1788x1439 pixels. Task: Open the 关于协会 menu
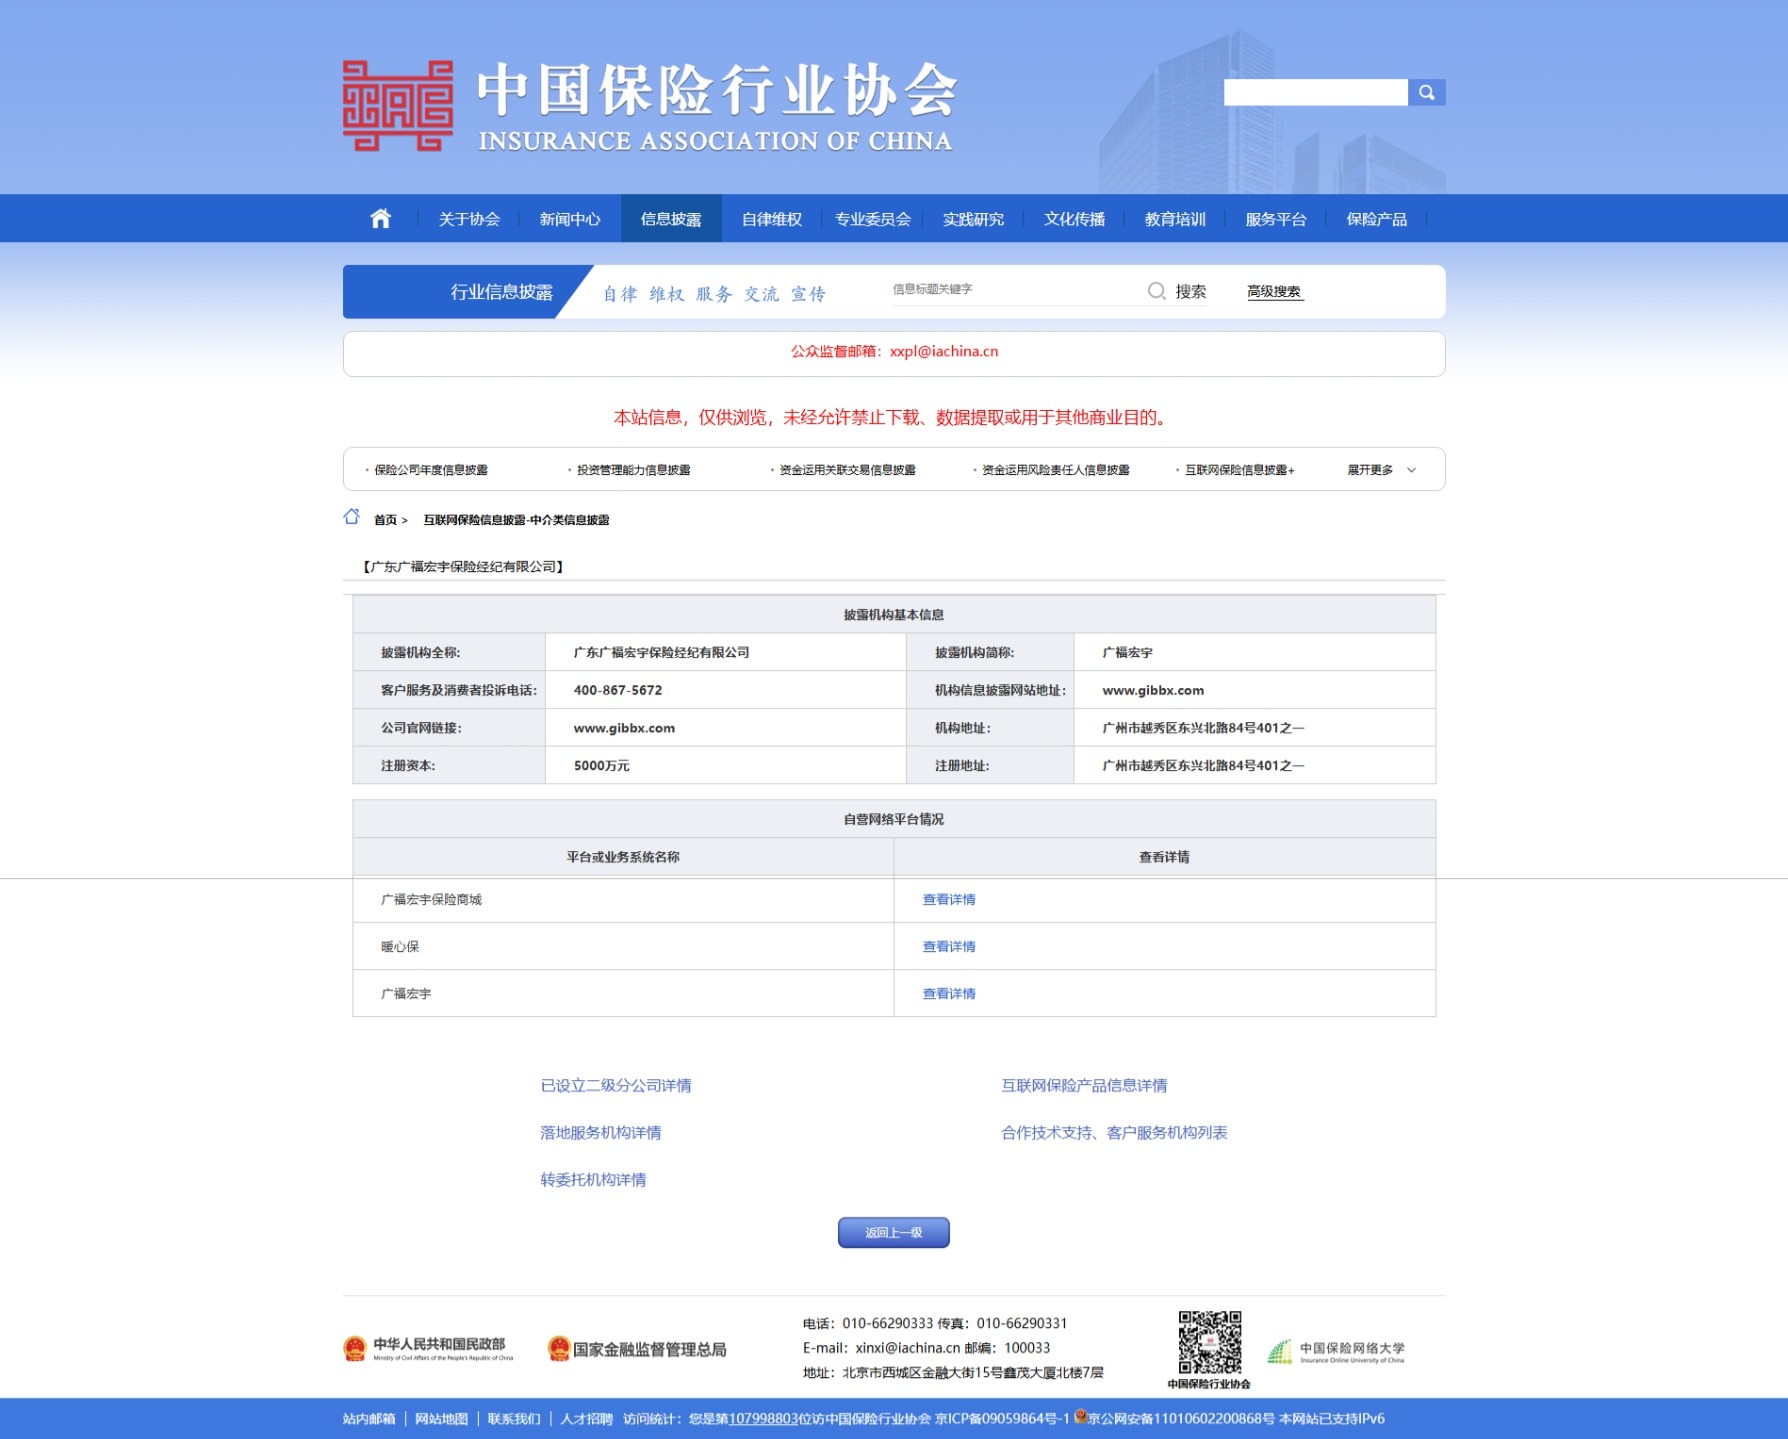click(469, 219)
